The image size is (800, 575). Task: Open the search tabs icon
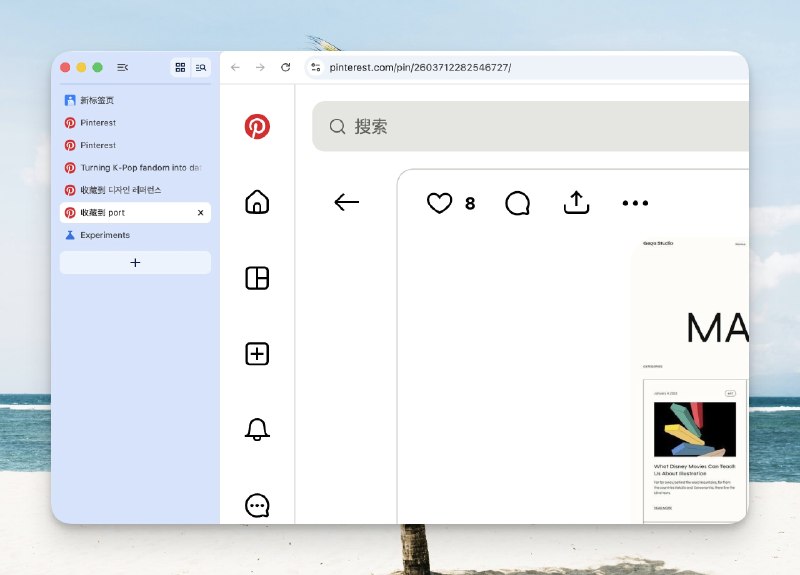tap(201, 67)
